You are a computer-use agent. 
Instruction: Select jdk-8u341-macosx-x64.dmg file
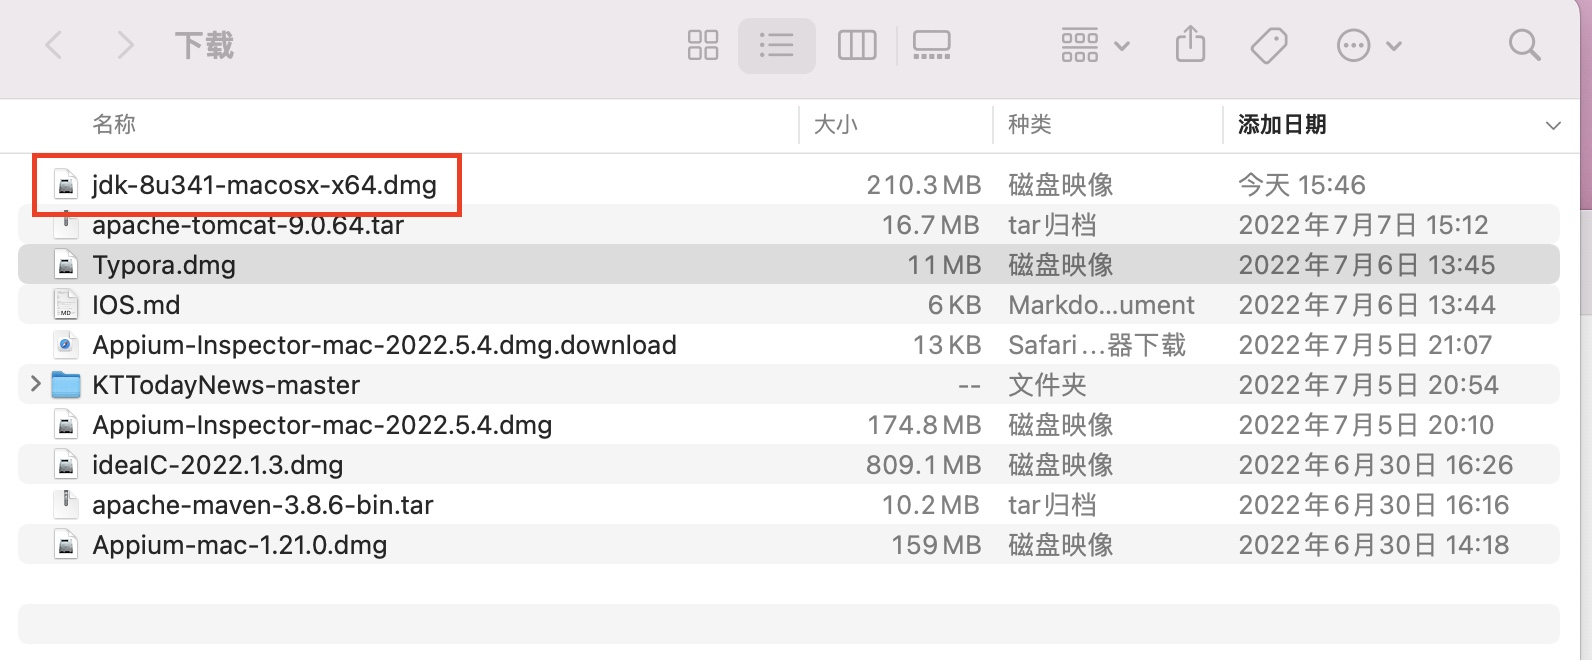(264, 185)
